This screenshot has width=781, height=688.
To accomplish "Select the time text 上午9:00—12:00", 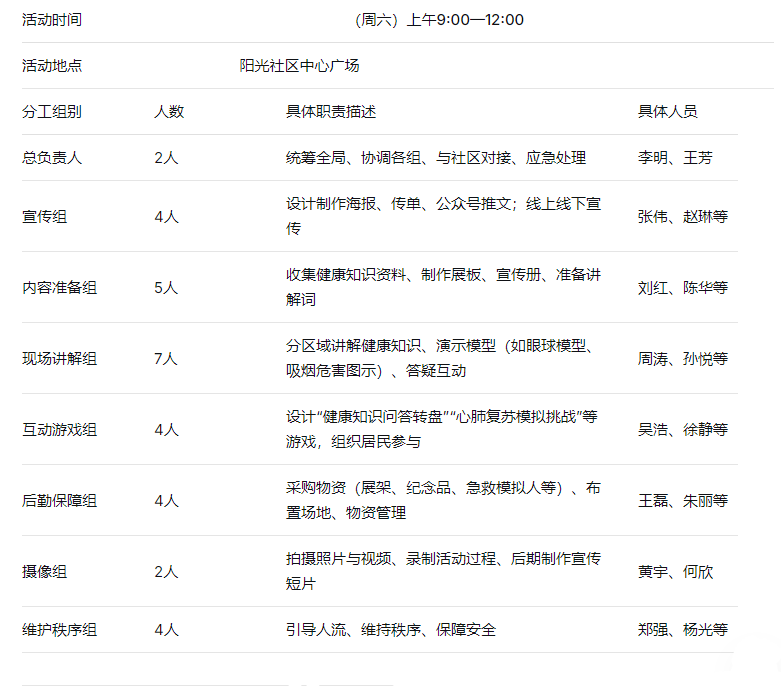I will [465, 20].
